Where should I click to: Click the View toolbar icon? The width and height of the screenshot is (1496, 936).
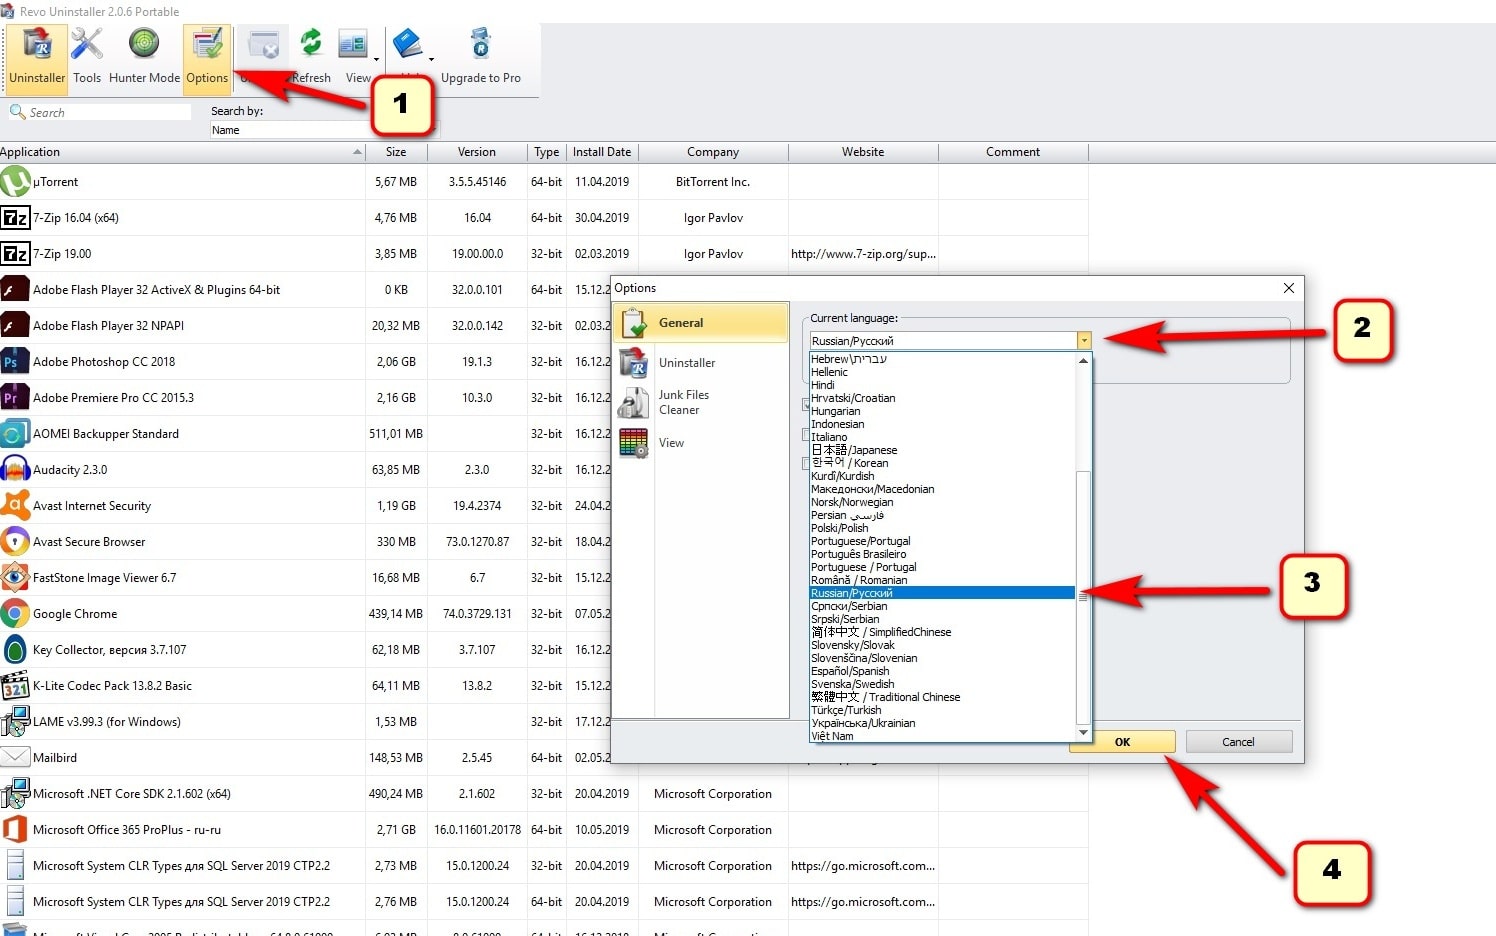(353, 45)
